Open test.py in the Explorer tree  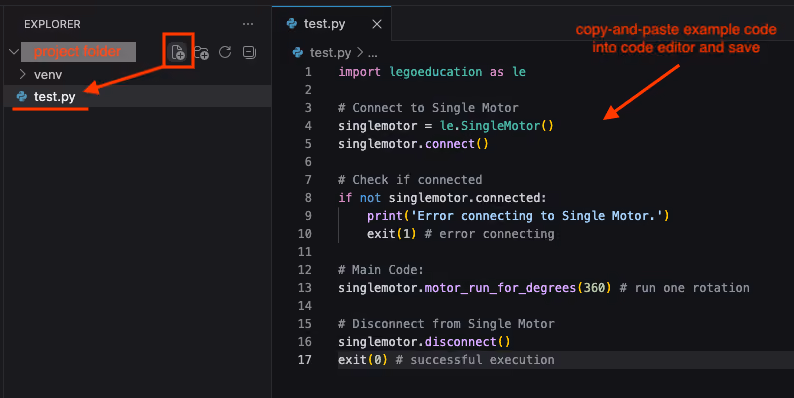[x=137, y=96]
